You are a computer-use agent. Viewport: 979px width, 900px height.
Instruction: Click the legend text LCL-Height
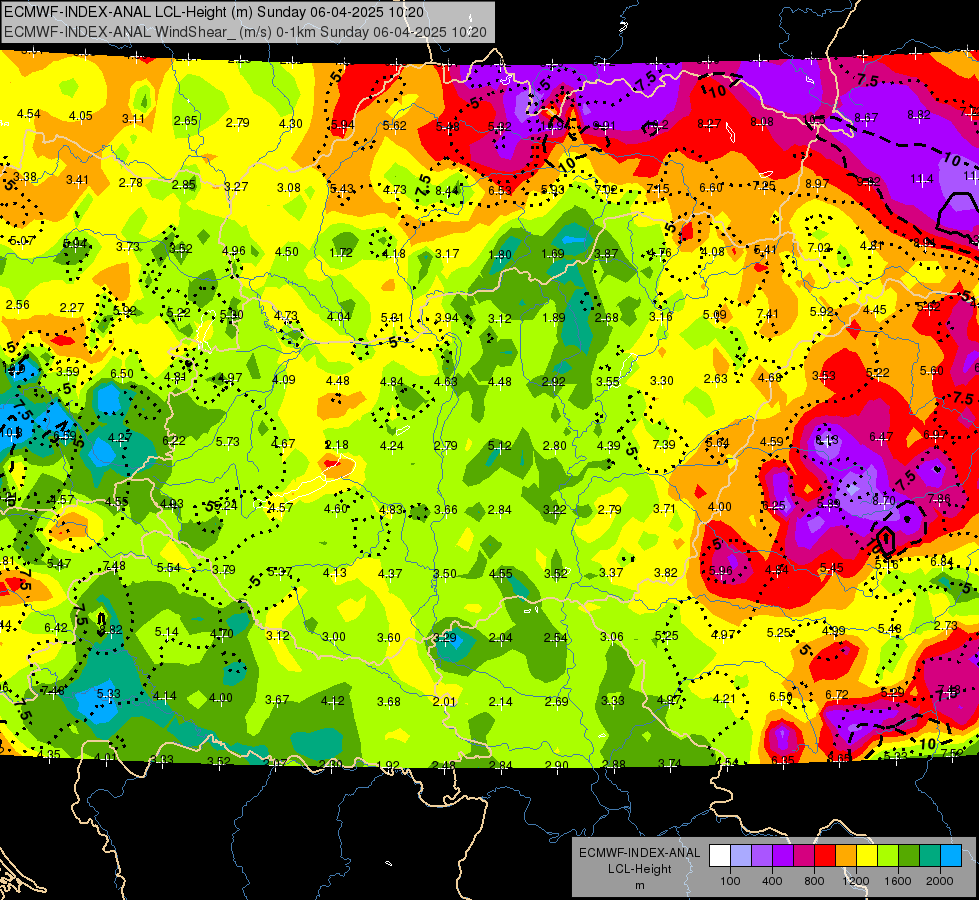pyautogui.click(x=639, y=869)
